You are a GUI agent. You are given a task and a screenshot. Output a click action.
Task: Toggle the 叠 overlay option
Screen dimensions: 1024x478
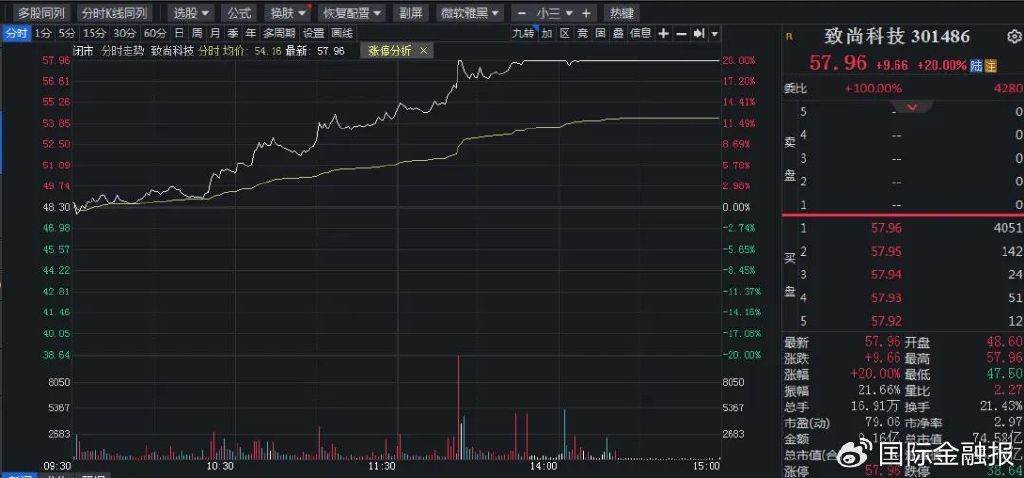pos(618,33)
